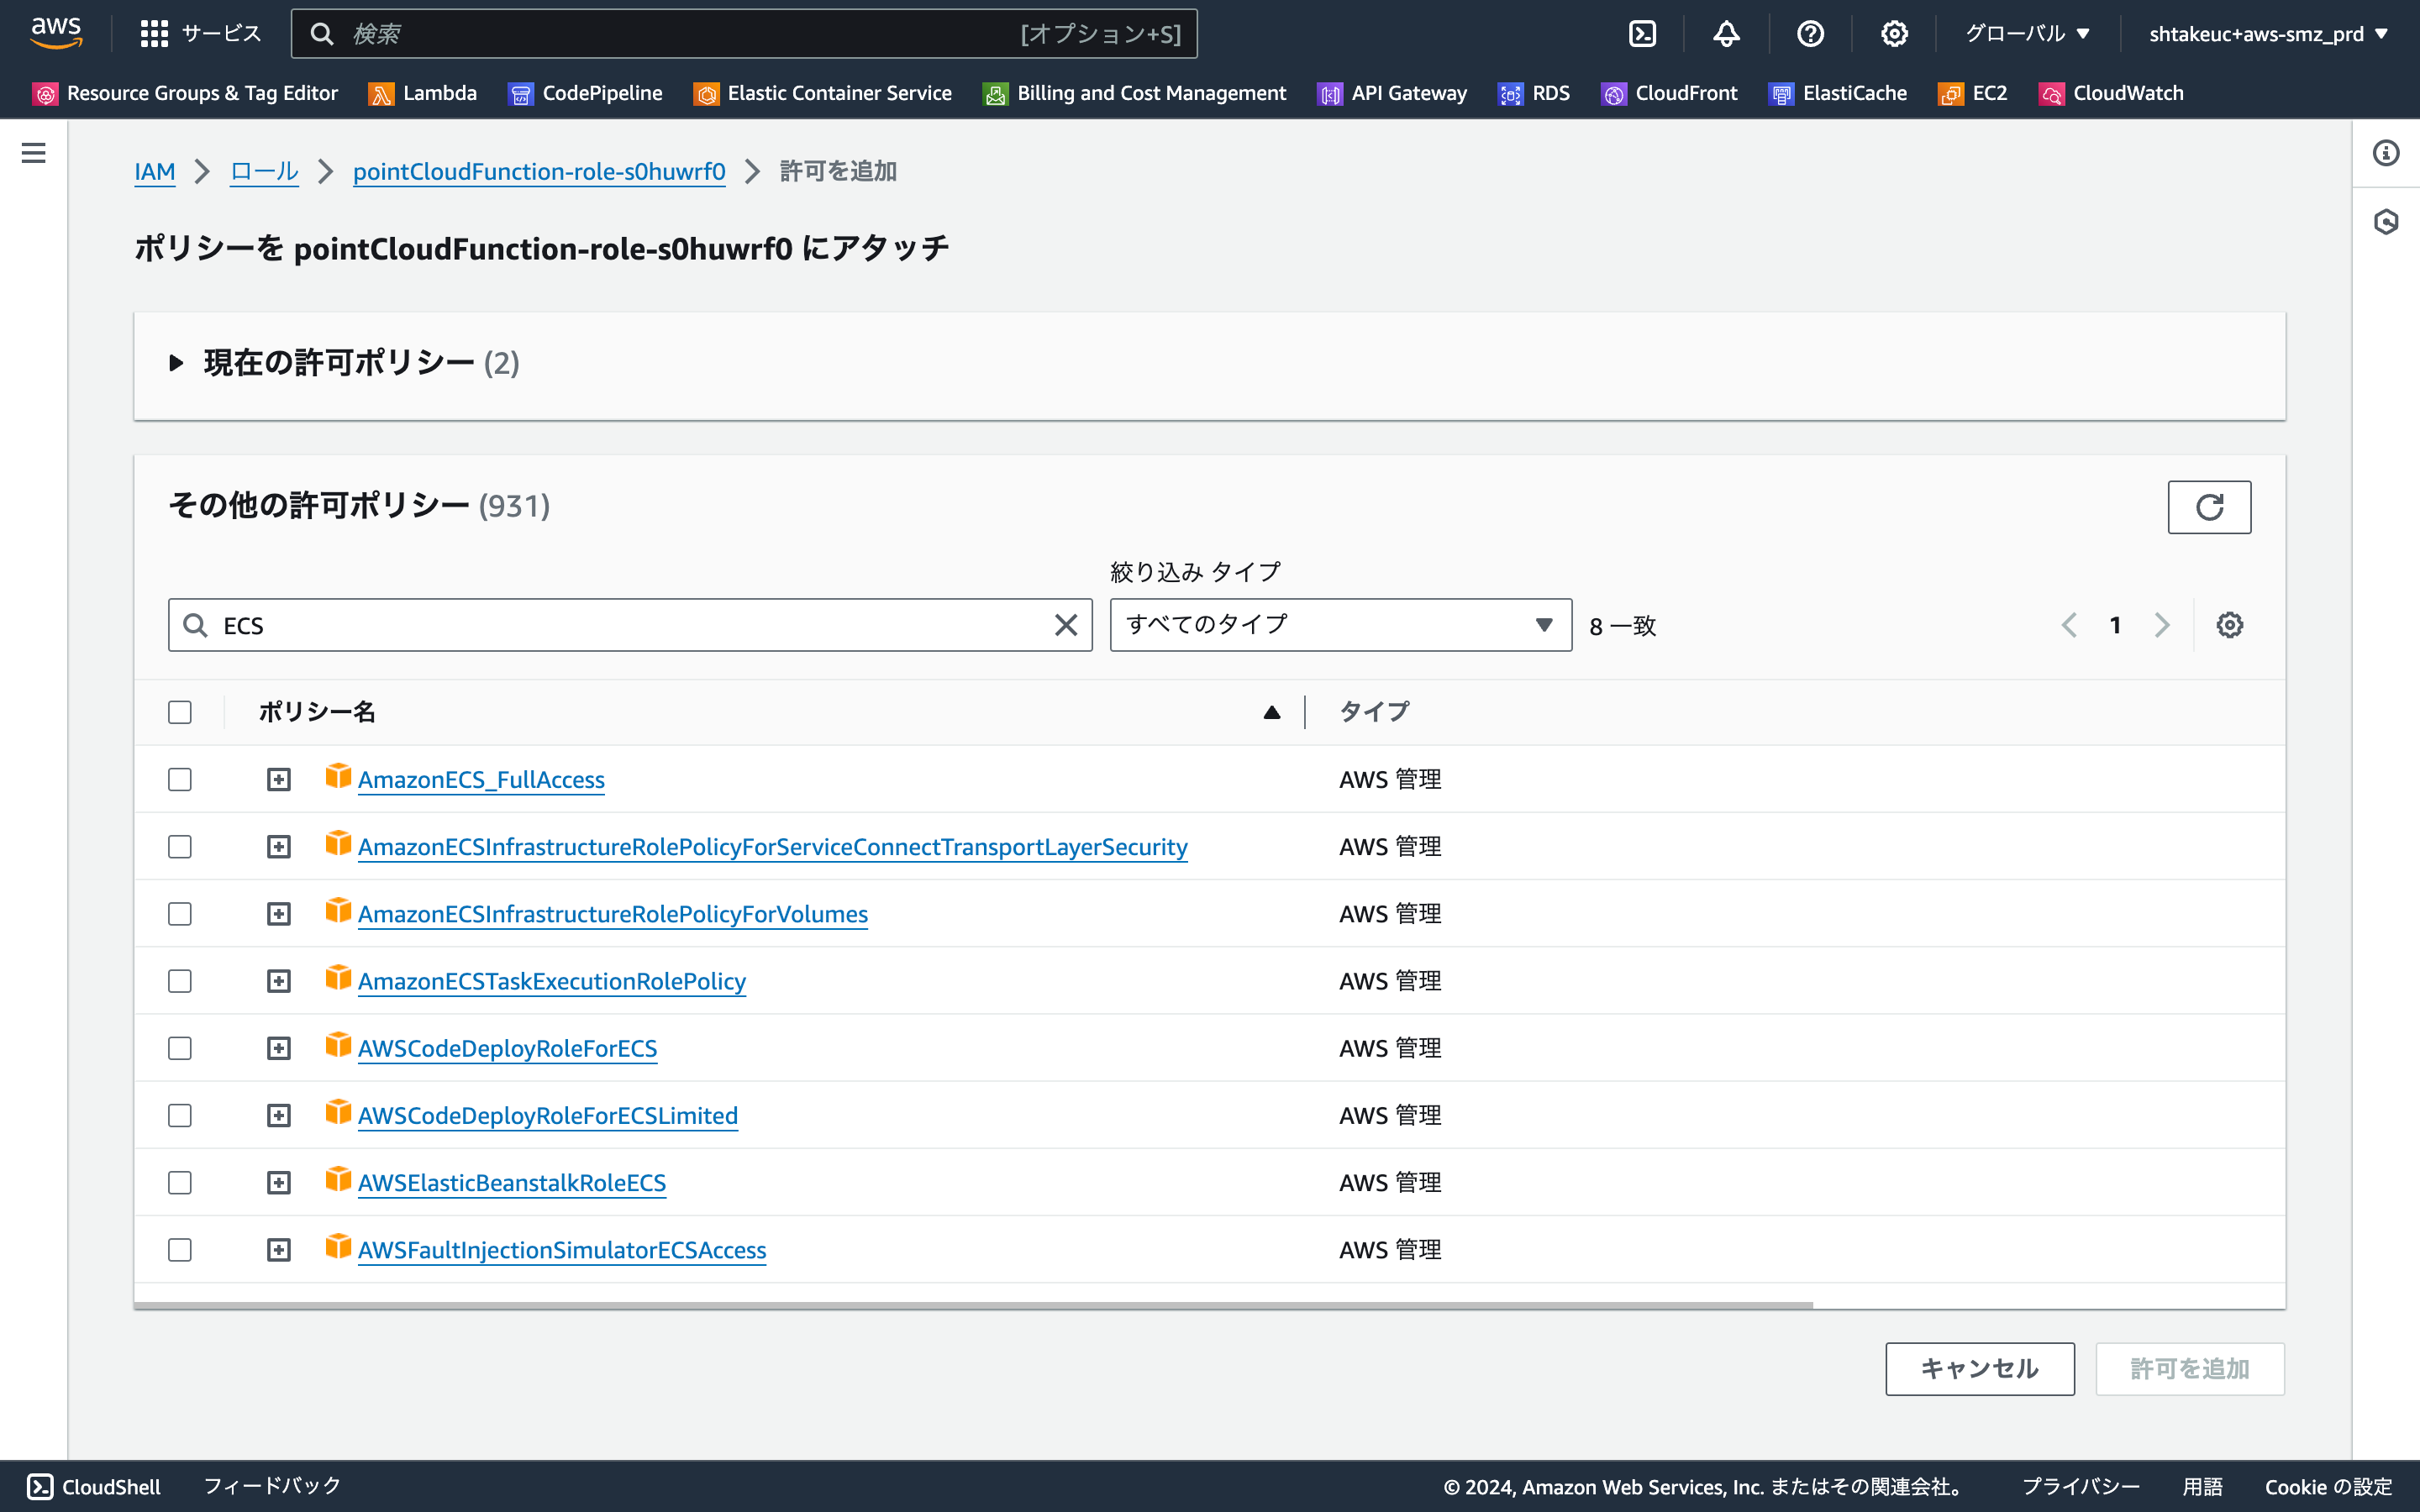2420x1512 pixels.
Task: Open the CloudWatch favorite shortcut
Action: (x=2112, y=93)
